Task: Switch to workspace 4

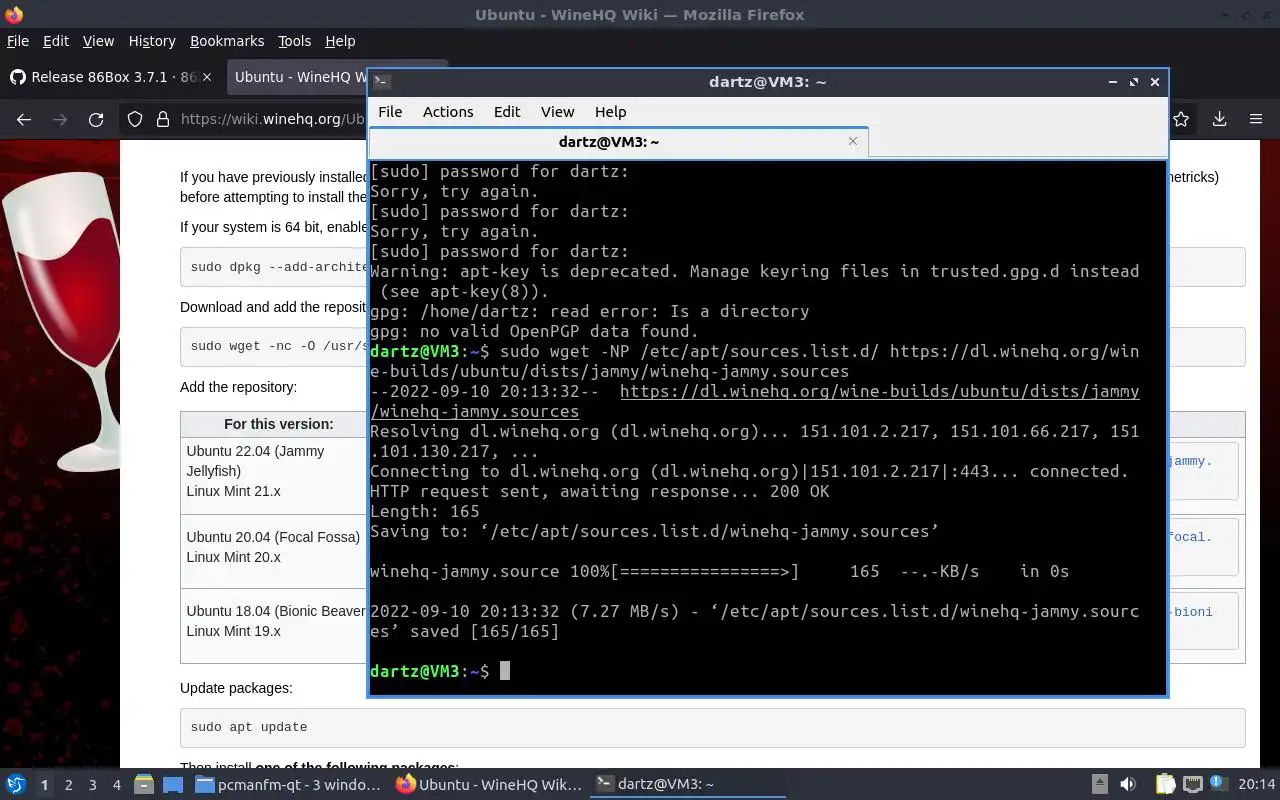Action: 117,785
